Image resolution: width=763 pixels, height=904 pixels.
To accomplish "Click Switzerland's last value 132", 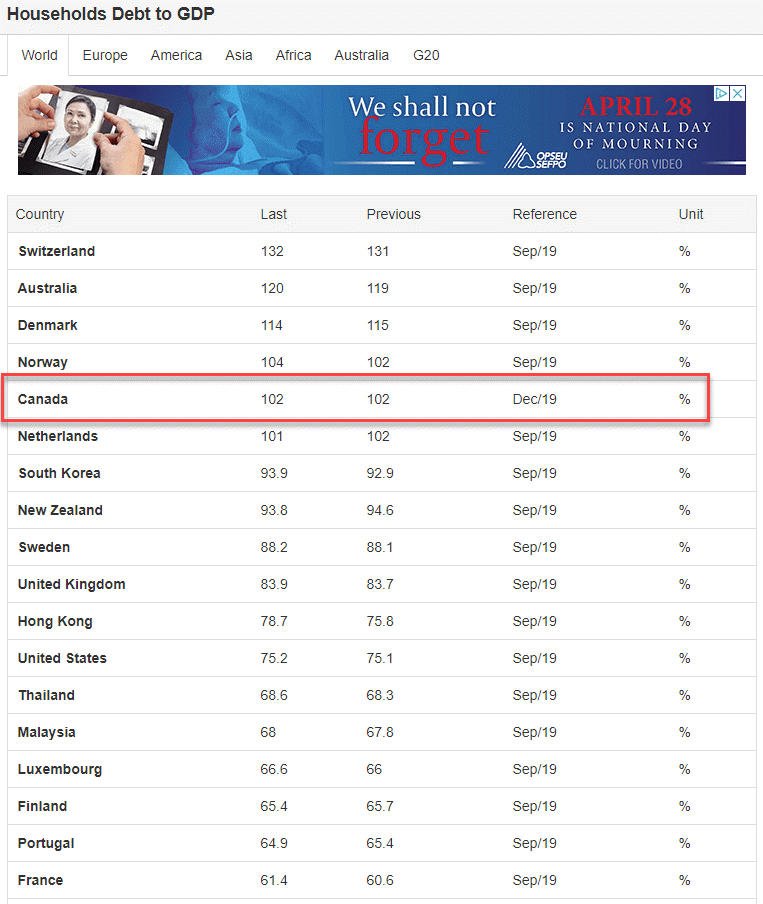I will [272, 251].
